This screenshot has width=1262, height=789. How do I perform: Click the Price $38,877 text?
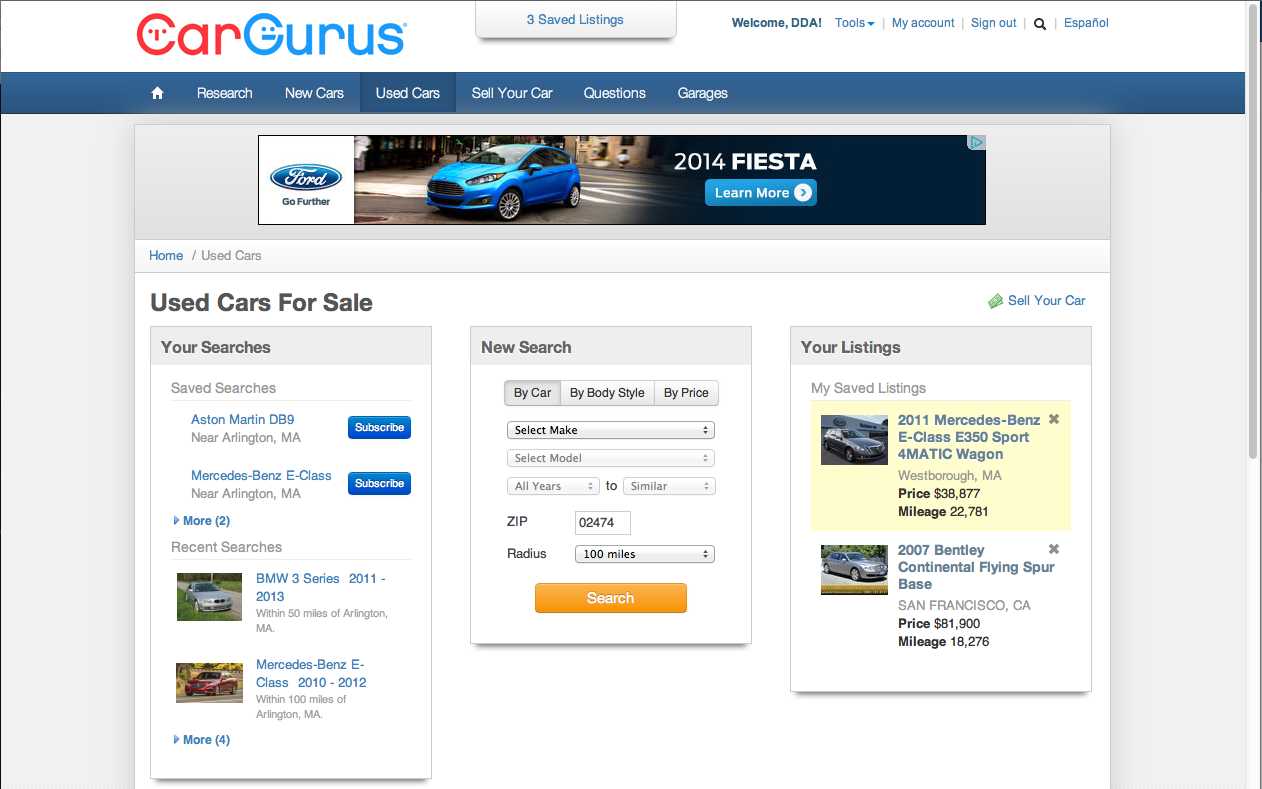pos(939,494)
